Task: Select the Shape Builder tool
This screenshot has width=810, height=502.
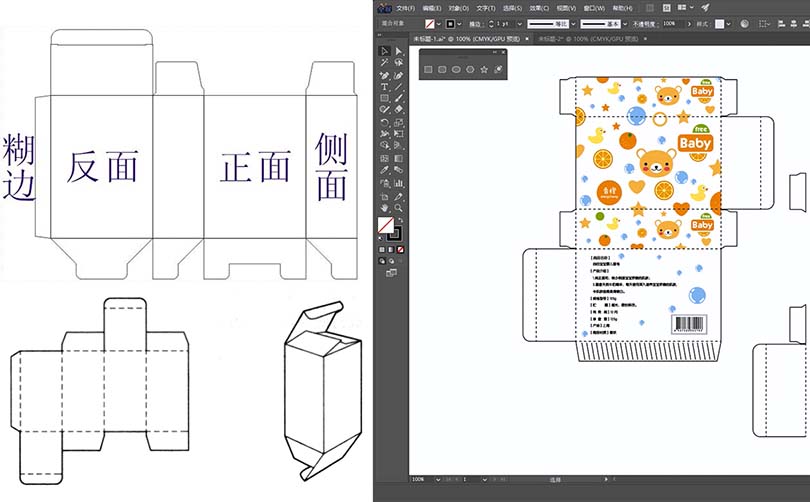Action: [384, 146]
